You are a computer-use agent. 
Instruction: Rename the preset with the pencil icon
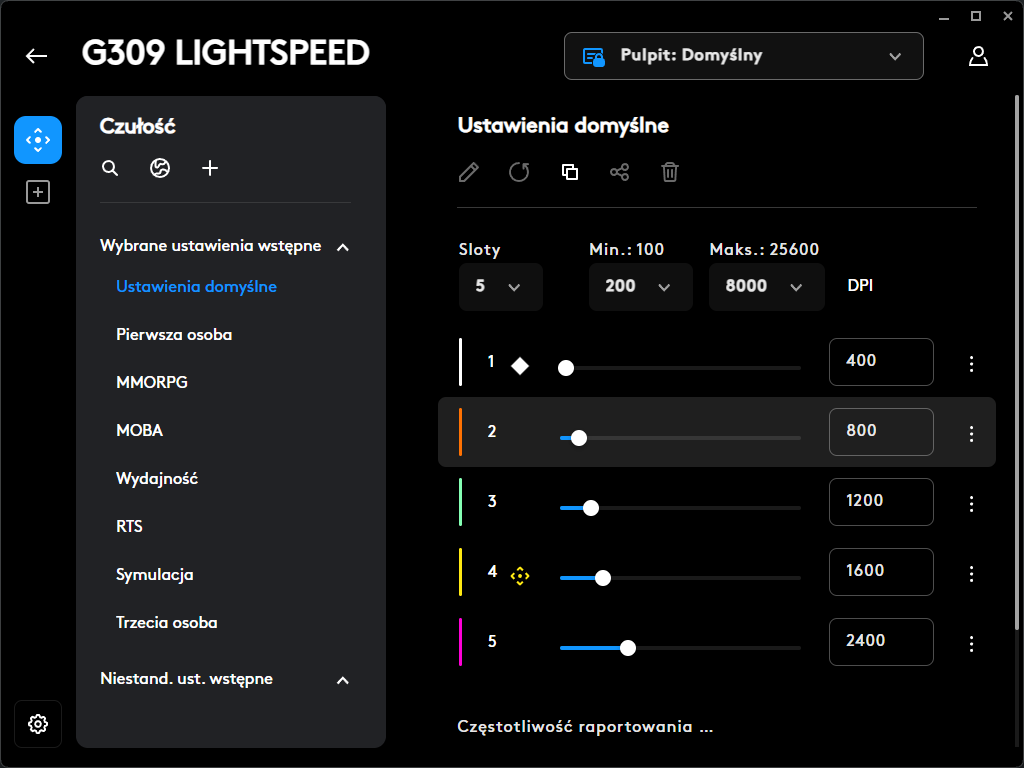pyautogui.click(x=469, y=172)
